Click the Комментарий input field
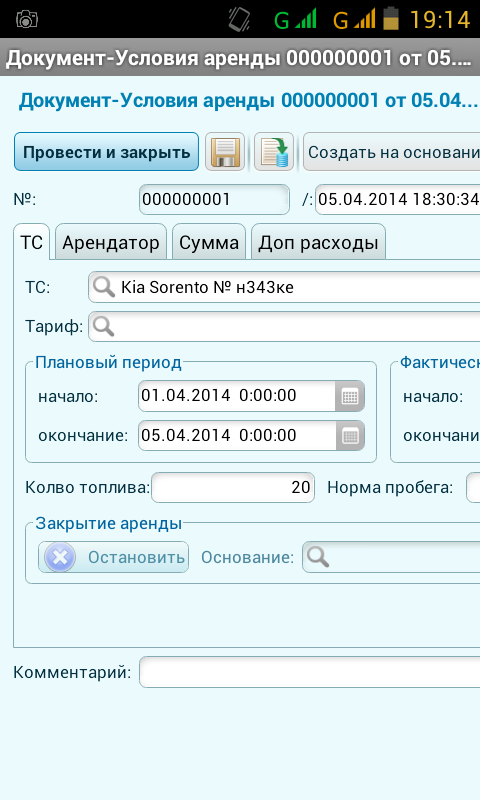Image resolution: width=480 pixels, height=800 pixels. [x=310, y=672]
